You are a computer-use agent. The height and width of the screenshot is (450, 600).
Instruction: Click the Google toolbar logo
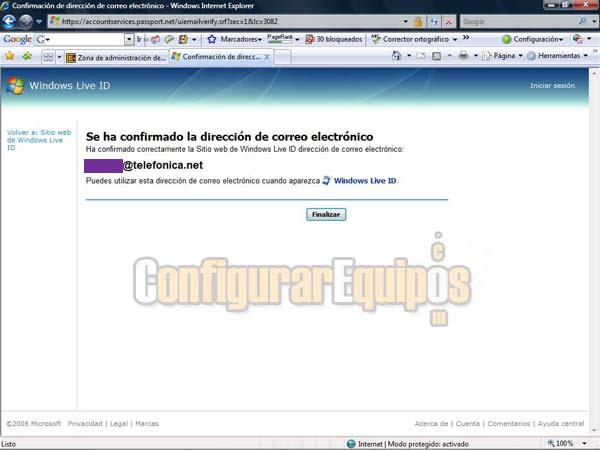[x=18, y=39]
